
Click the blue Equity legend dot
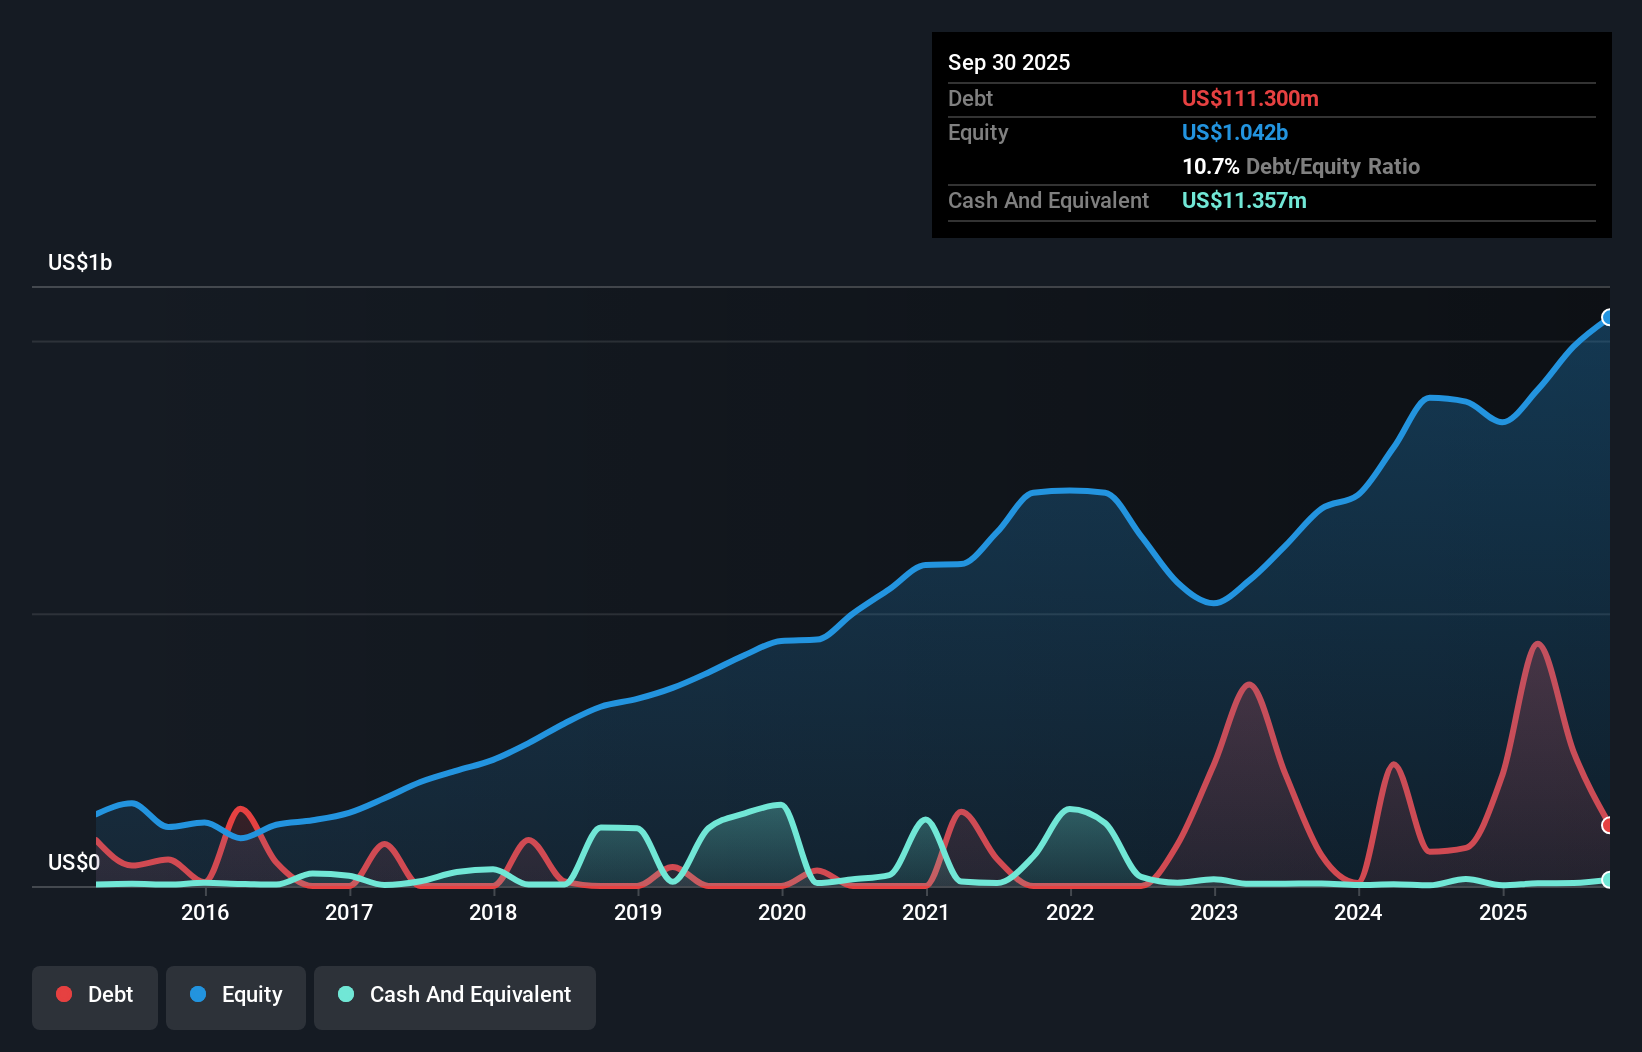tap(198, 994)
